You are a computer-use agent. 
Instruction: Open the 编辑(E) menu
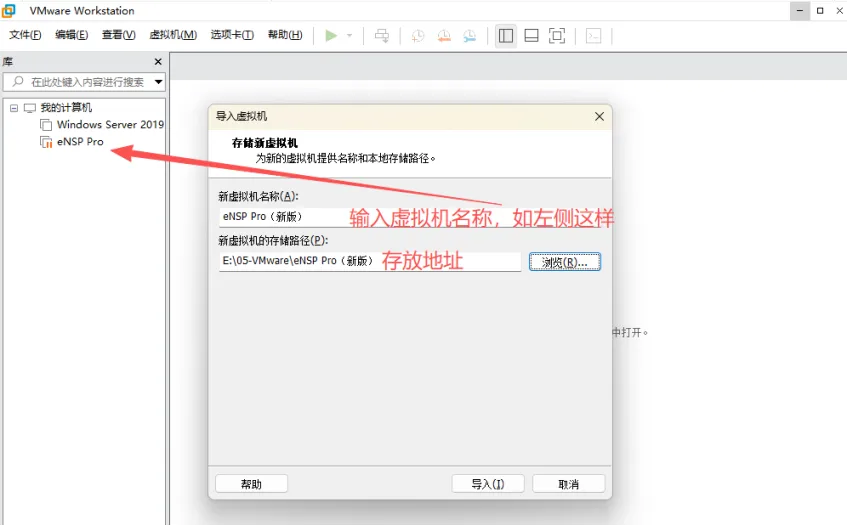(x=72, y=35)
